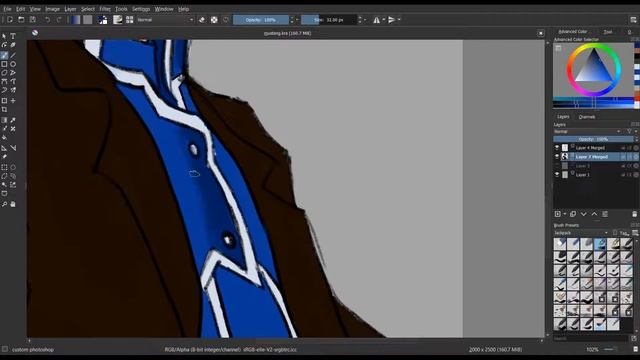The width and height of the screenshot is (640, 360).
Task: Open the Jackpack brush tag dropdown
Action: click(581, 233)
